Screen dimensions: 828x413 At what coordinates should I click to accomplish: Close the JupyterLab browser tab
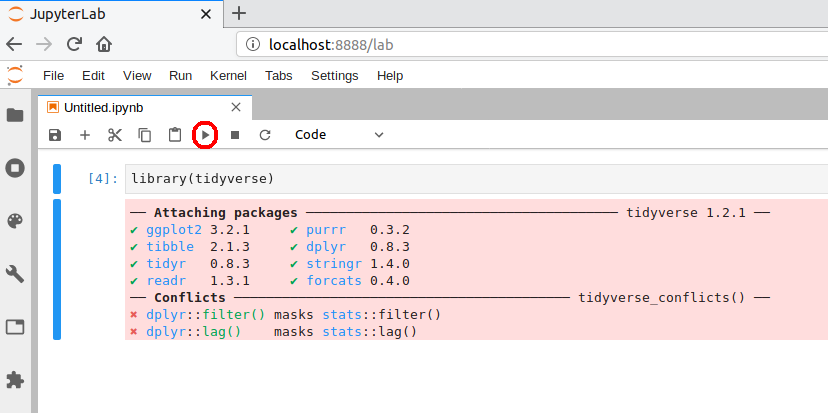pos(206,14)
